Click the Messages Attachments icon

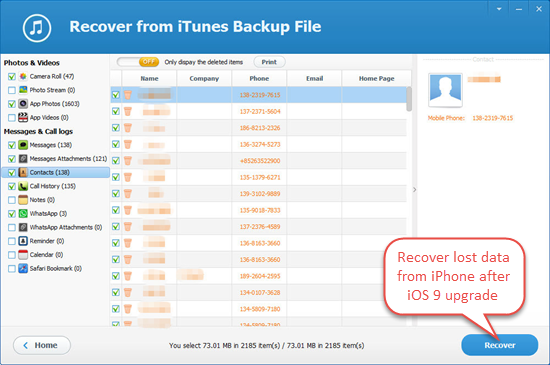(23, 158)
